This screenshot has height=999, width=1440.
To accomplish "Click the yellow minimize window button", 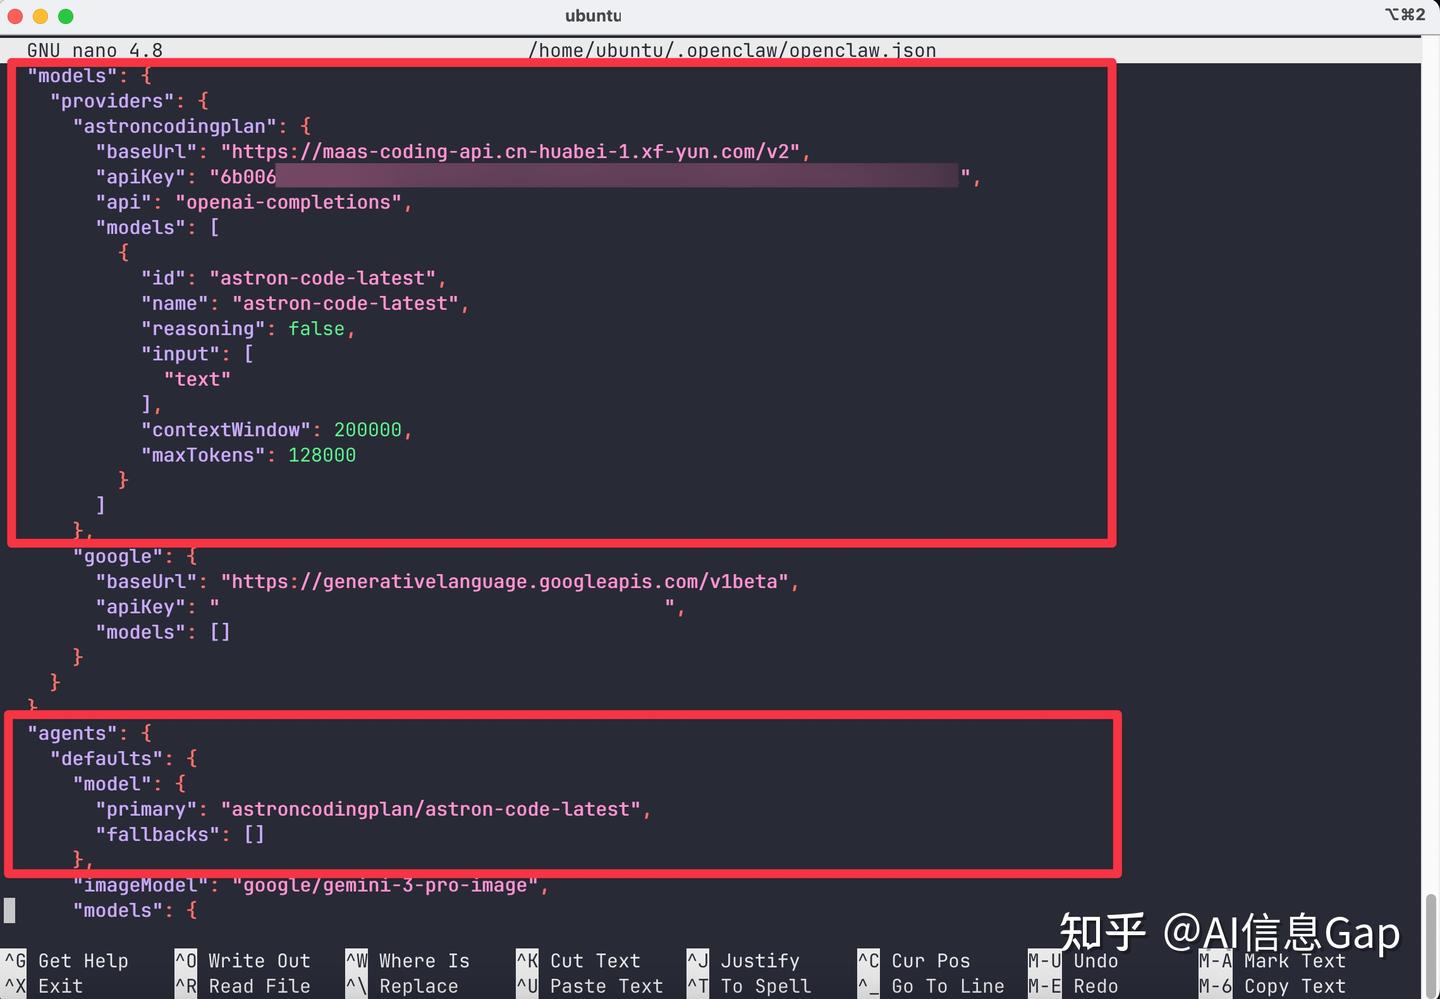I will 40,16.
